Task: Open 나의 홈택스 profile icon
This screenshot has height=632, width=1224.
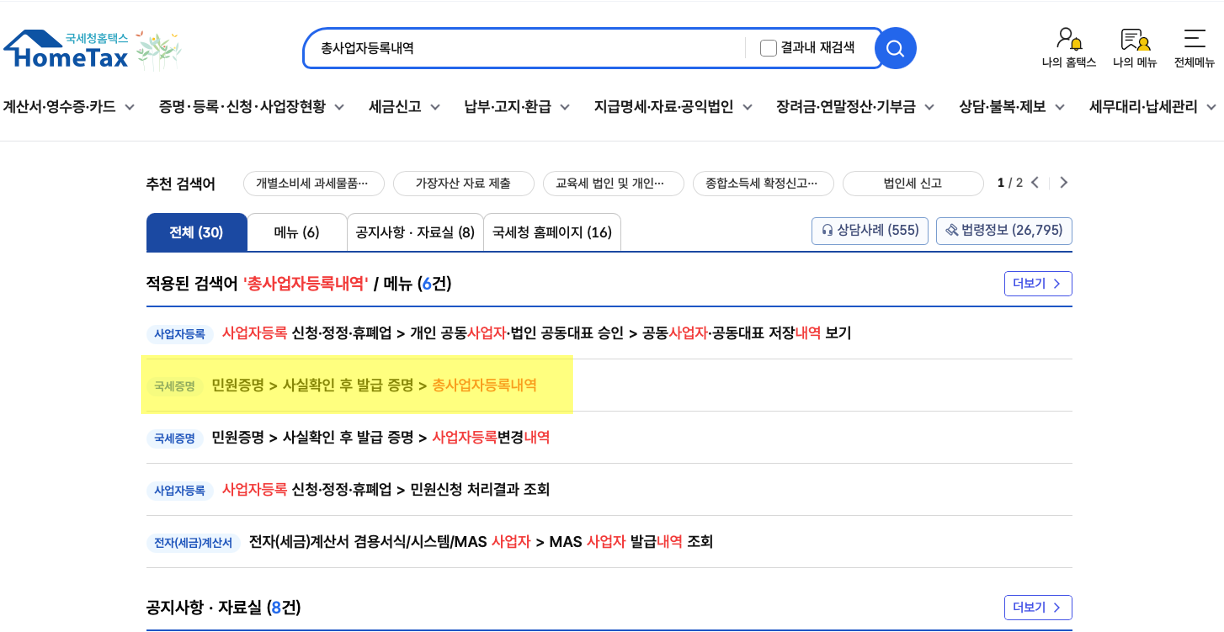Action: tap(1069, 48)
